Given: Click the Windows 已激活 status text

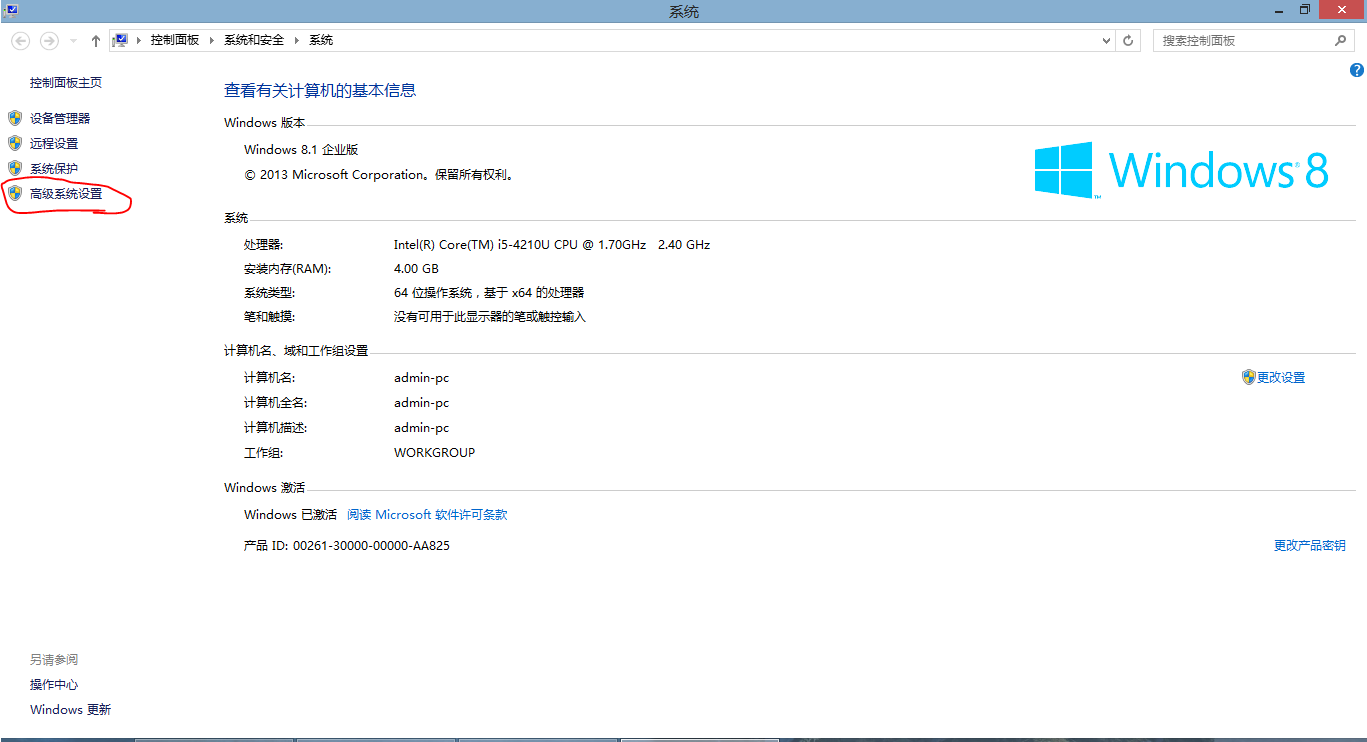Looking at the screenshot, I should click(x=290, y=515).
